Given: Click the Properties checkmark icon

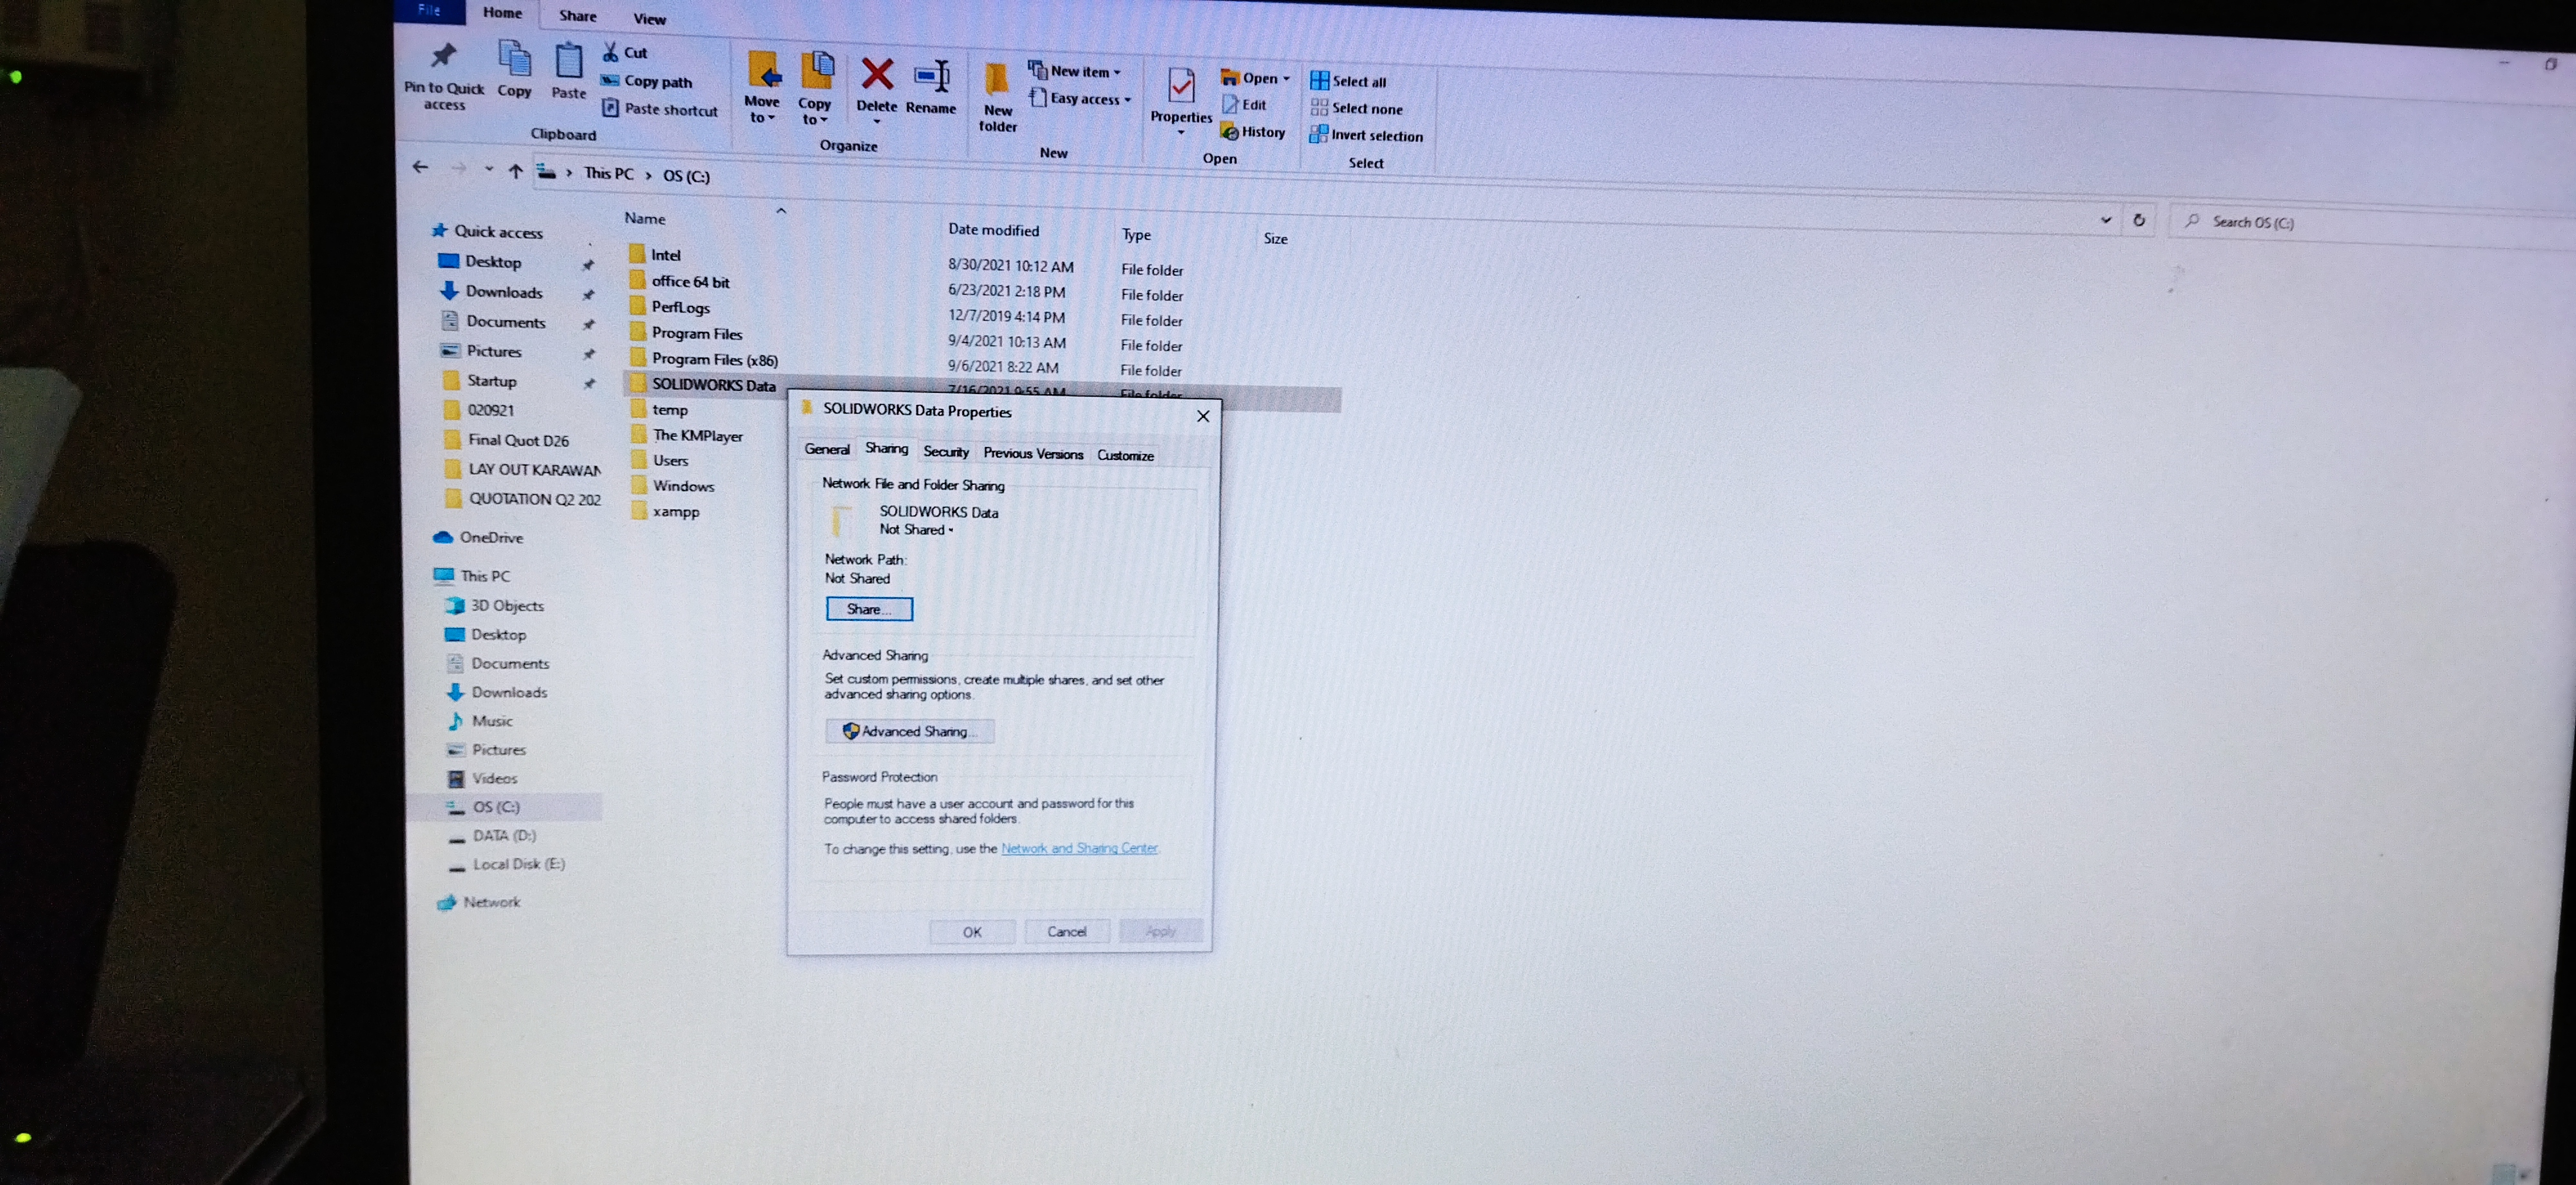Looking at the screenshot, I should (1181, 86).
